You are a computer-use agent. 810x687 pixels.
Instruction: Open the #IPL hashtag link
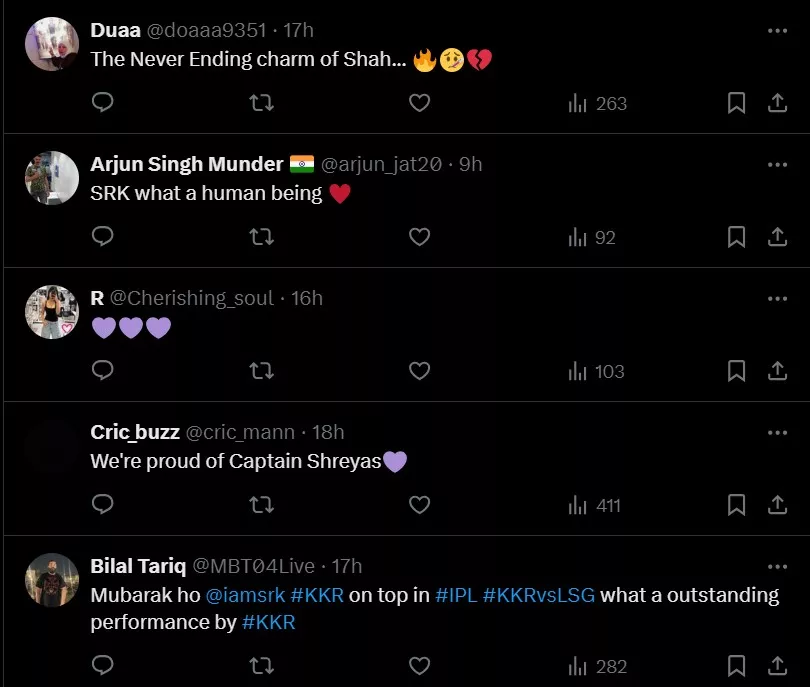click(x=456, y=595)
